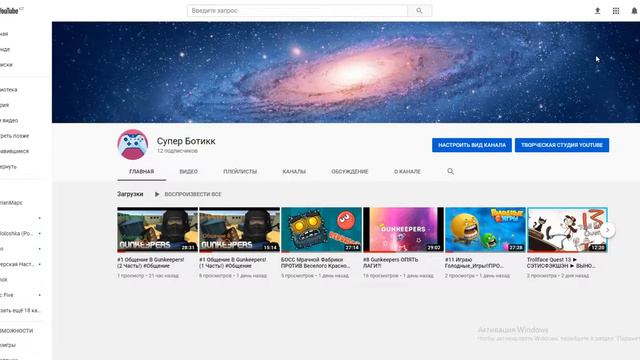Click the upload video arrow icon
The image size is (640, 360).
[x=597, y=11]
